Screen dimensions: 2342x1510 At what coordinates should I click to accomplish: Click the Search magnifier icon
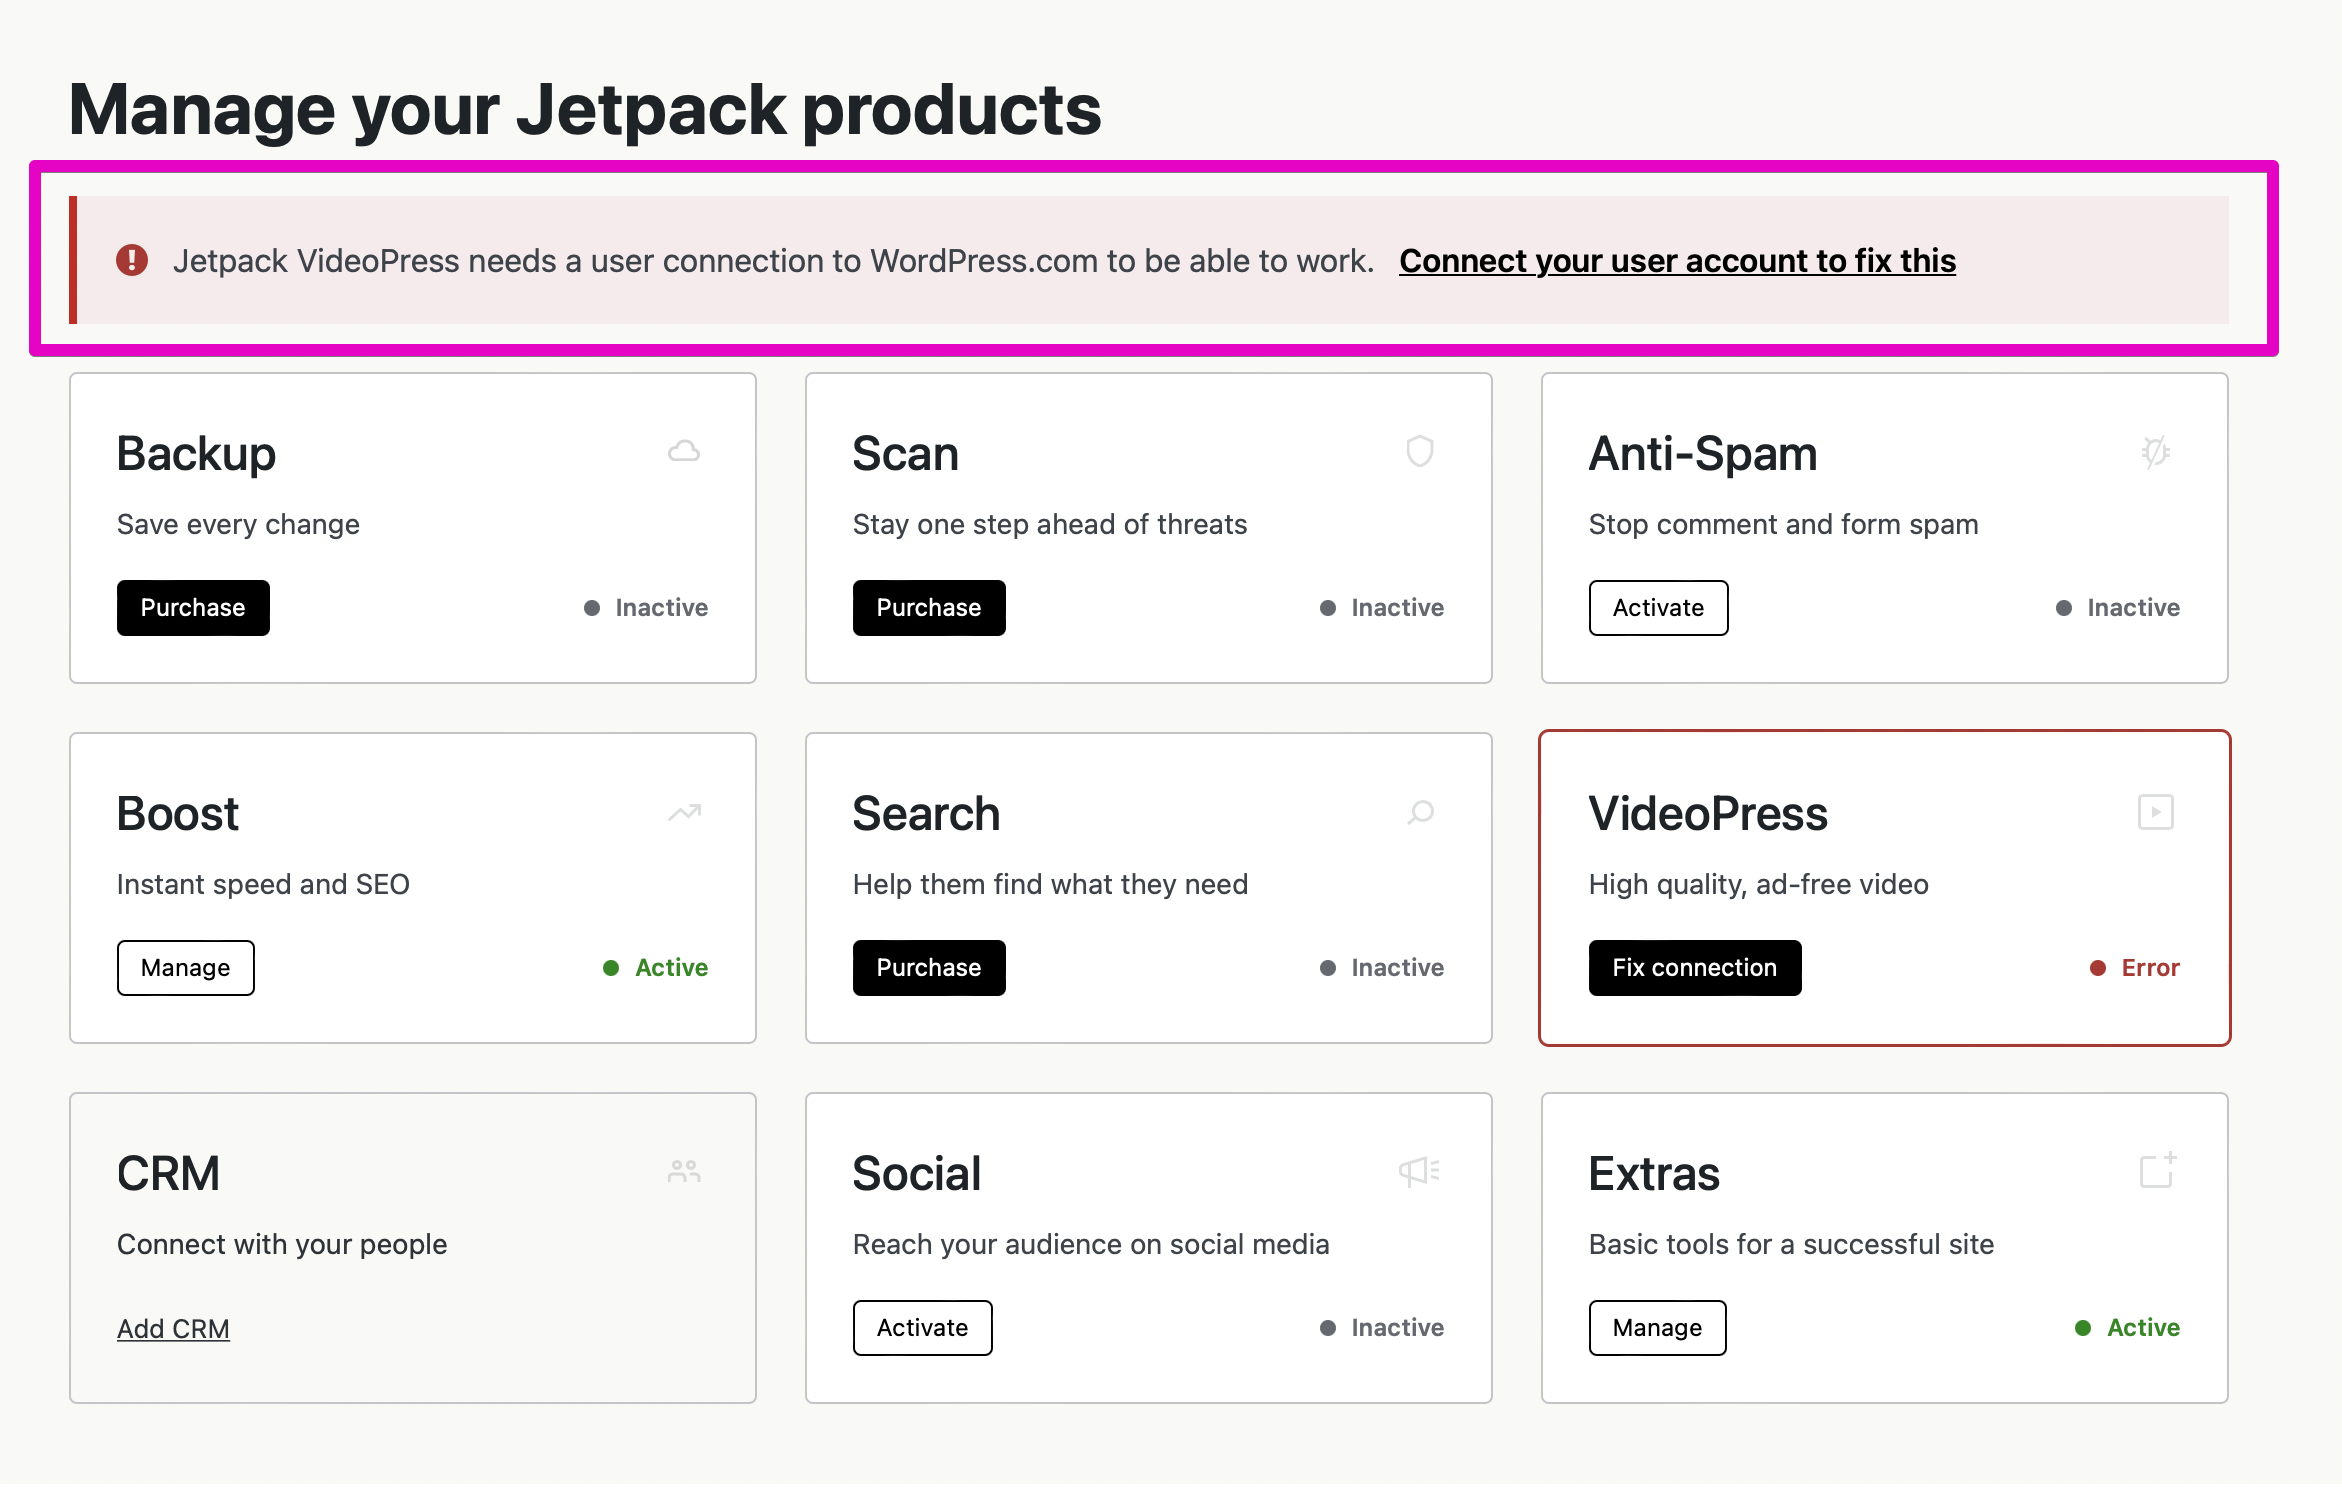1420,812
